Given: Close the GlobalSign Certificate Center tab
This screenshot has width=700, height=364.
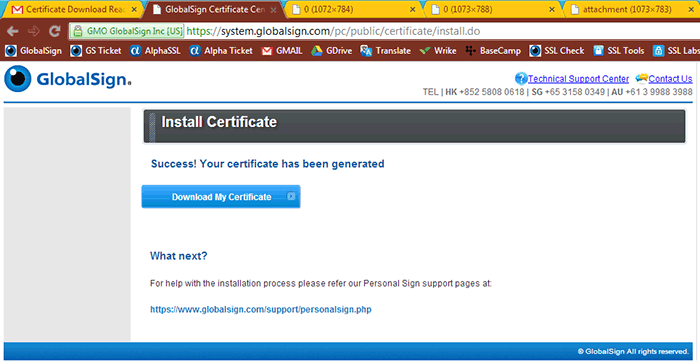Looking at the screenshot, I should (273, 9).
